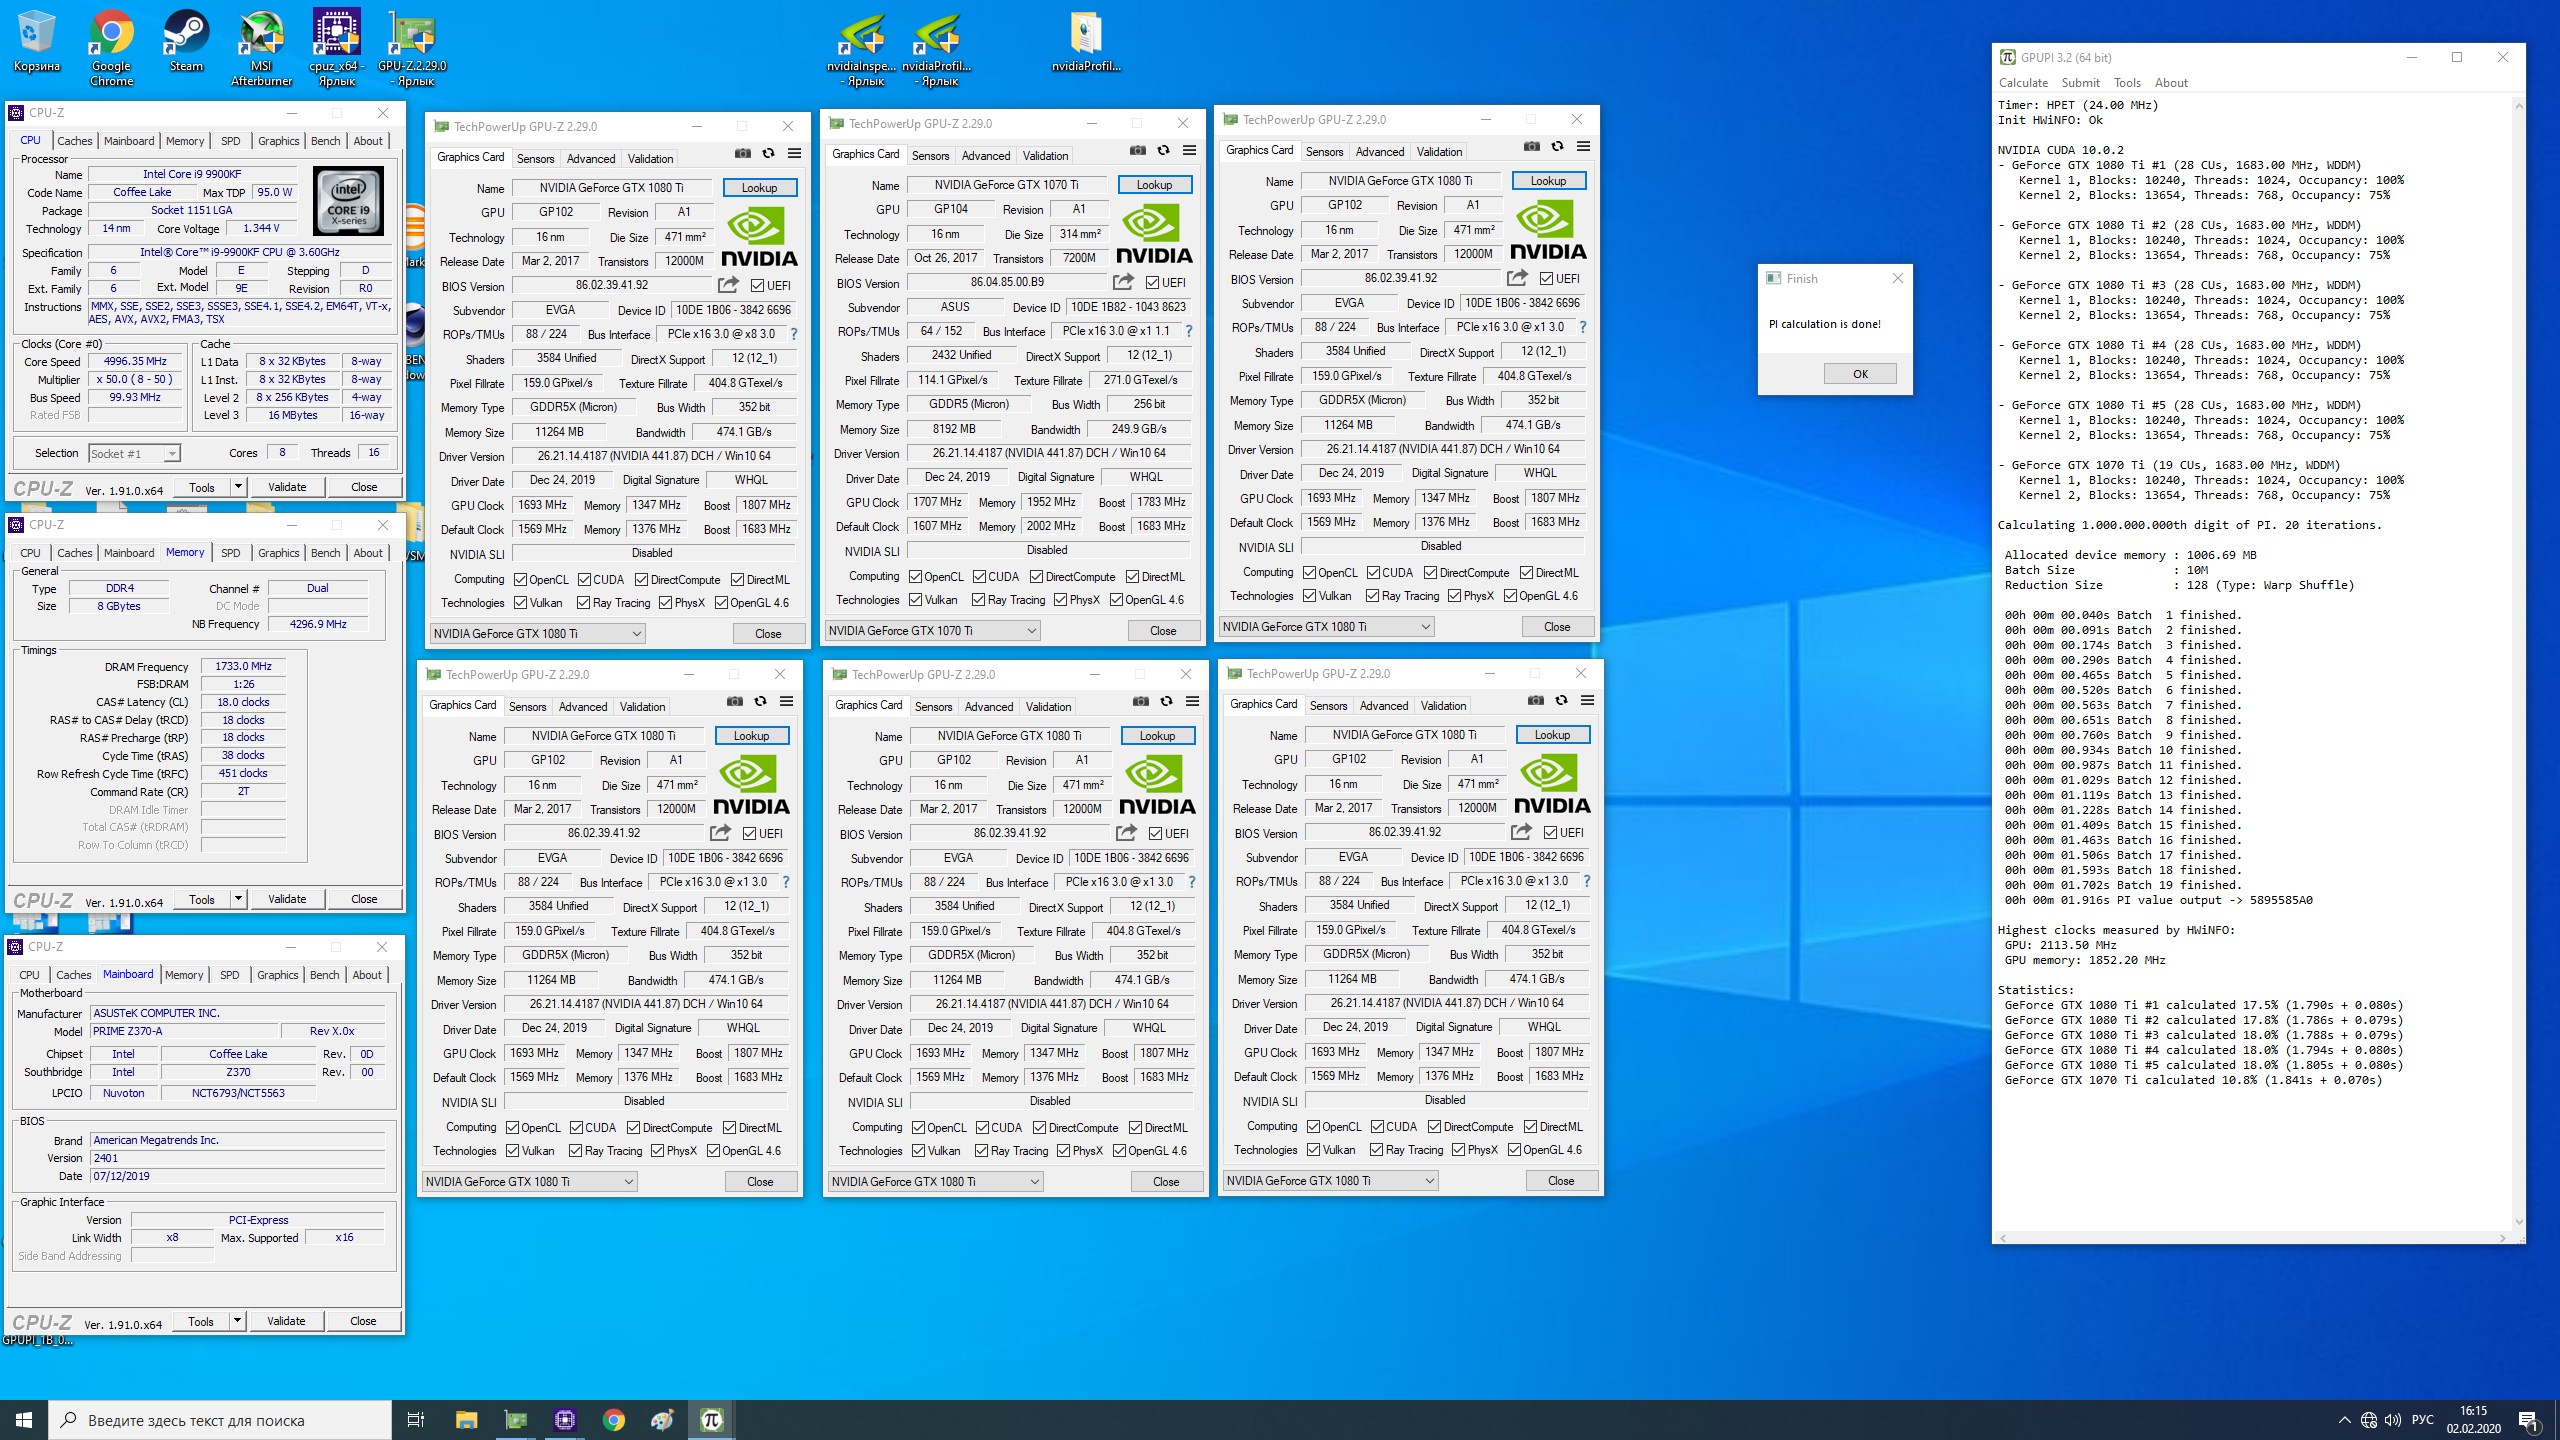
Task: Toggle OpenCL checkbox in top-left GPU-Z window
Action: tap(520, 580)
